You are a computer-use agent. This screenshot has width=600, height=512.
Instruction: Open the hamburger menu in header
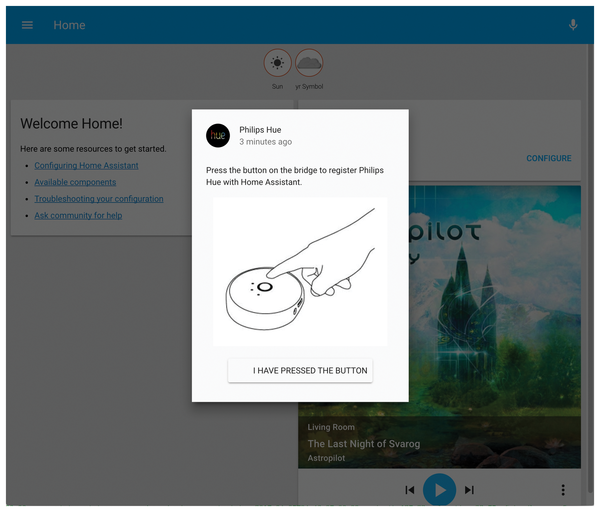tap(27, 25)
